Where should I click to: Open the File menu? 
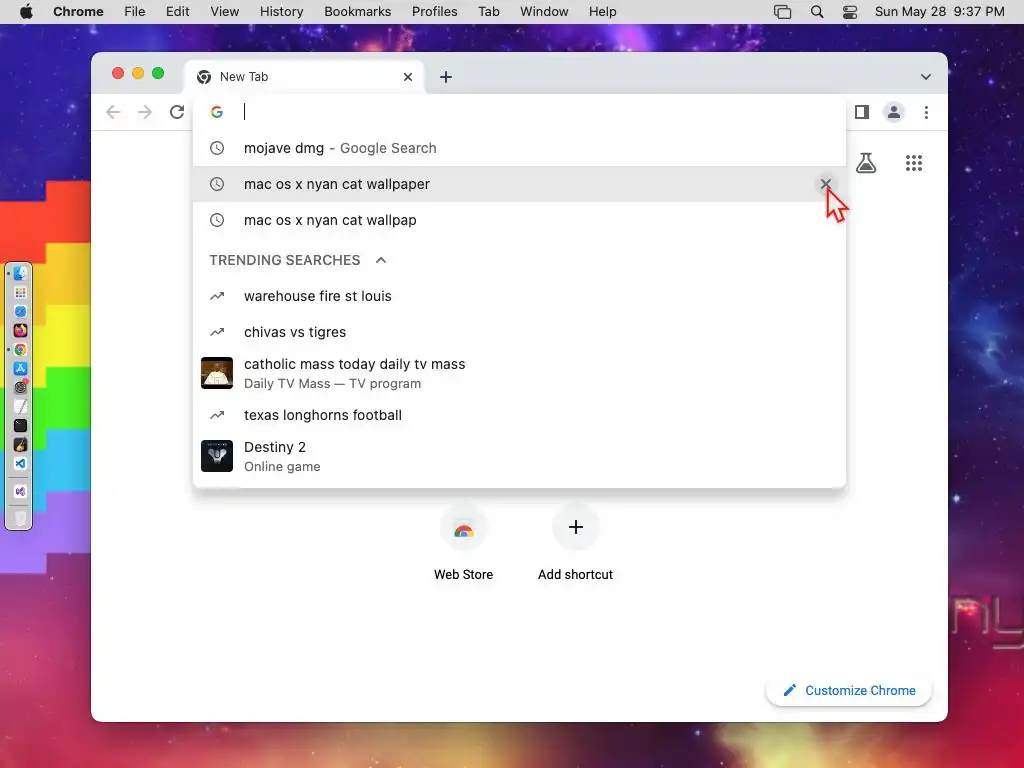point(135,12)
